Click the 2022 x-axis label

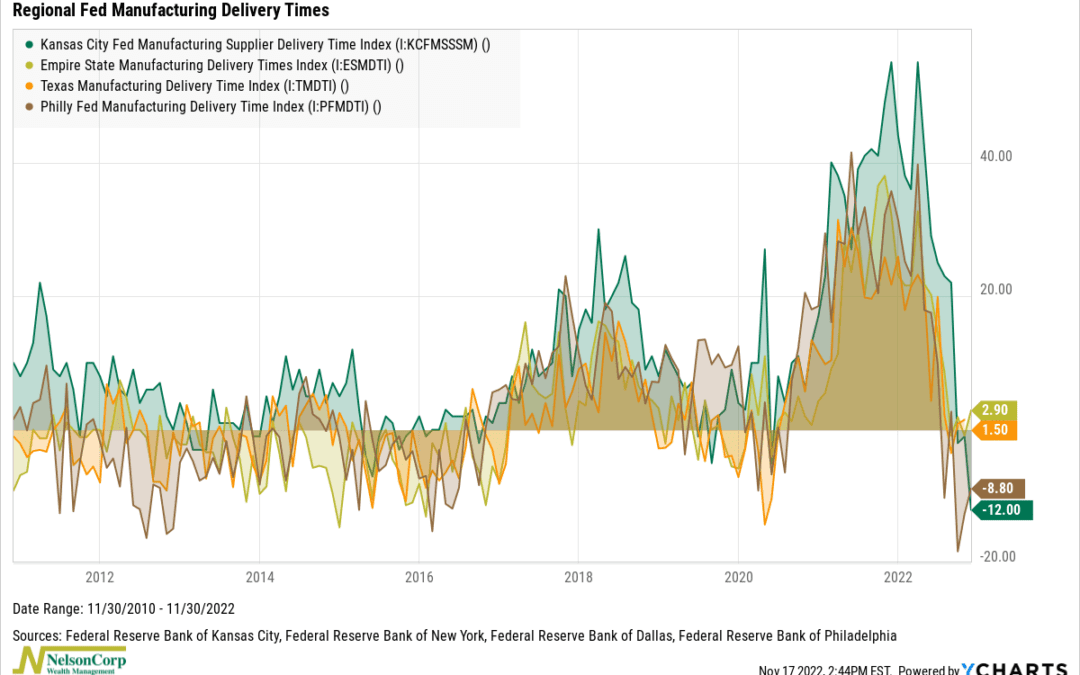coord(897,578)
